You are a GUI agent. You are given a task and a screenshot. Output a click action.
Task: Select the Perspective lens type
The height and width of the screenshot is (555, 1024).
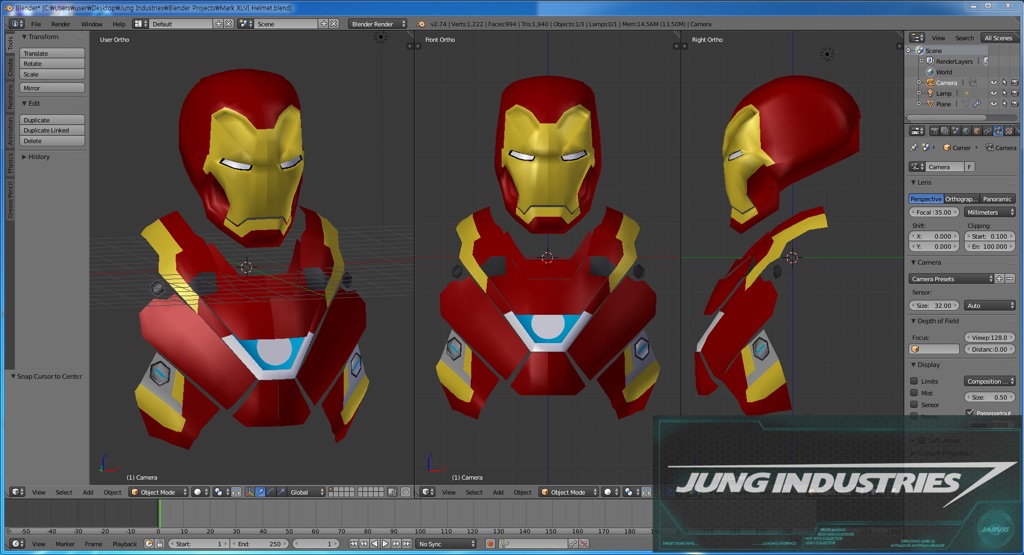click(x=926, y=199)
